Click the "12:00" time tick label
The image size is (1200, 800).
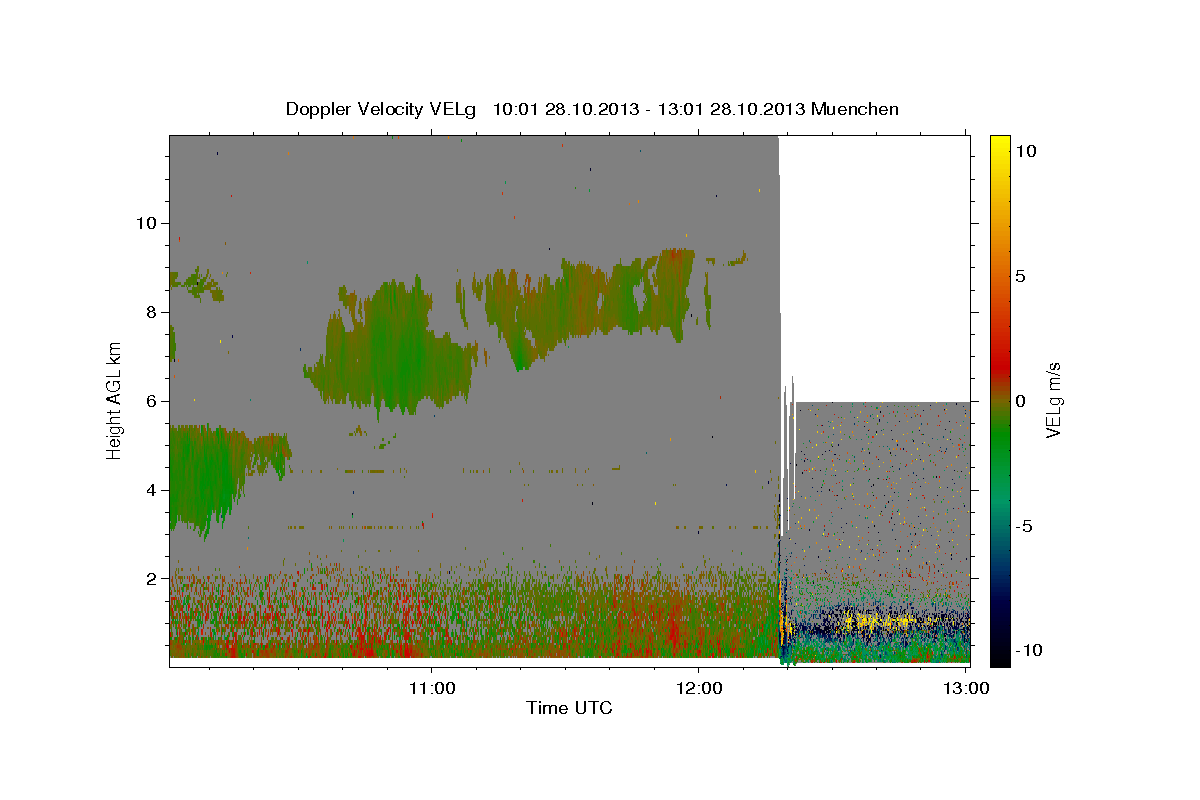(x=698, y=688)
